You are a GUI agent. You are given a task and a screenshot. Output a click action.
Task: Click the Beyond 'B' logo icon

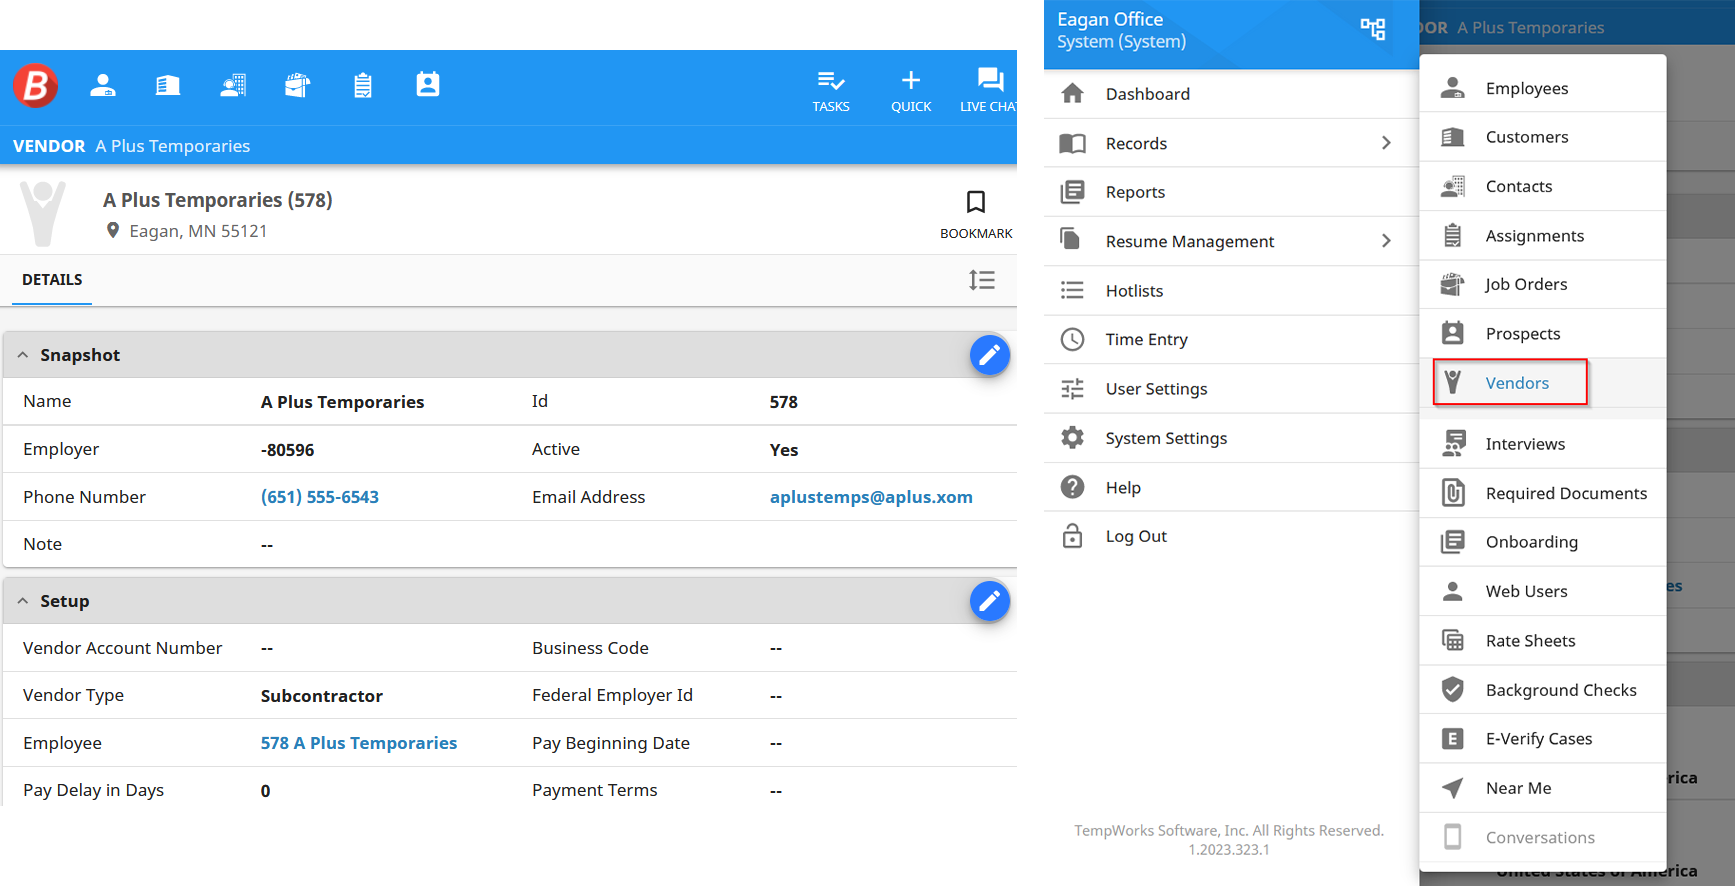click(x=35, y=86)
